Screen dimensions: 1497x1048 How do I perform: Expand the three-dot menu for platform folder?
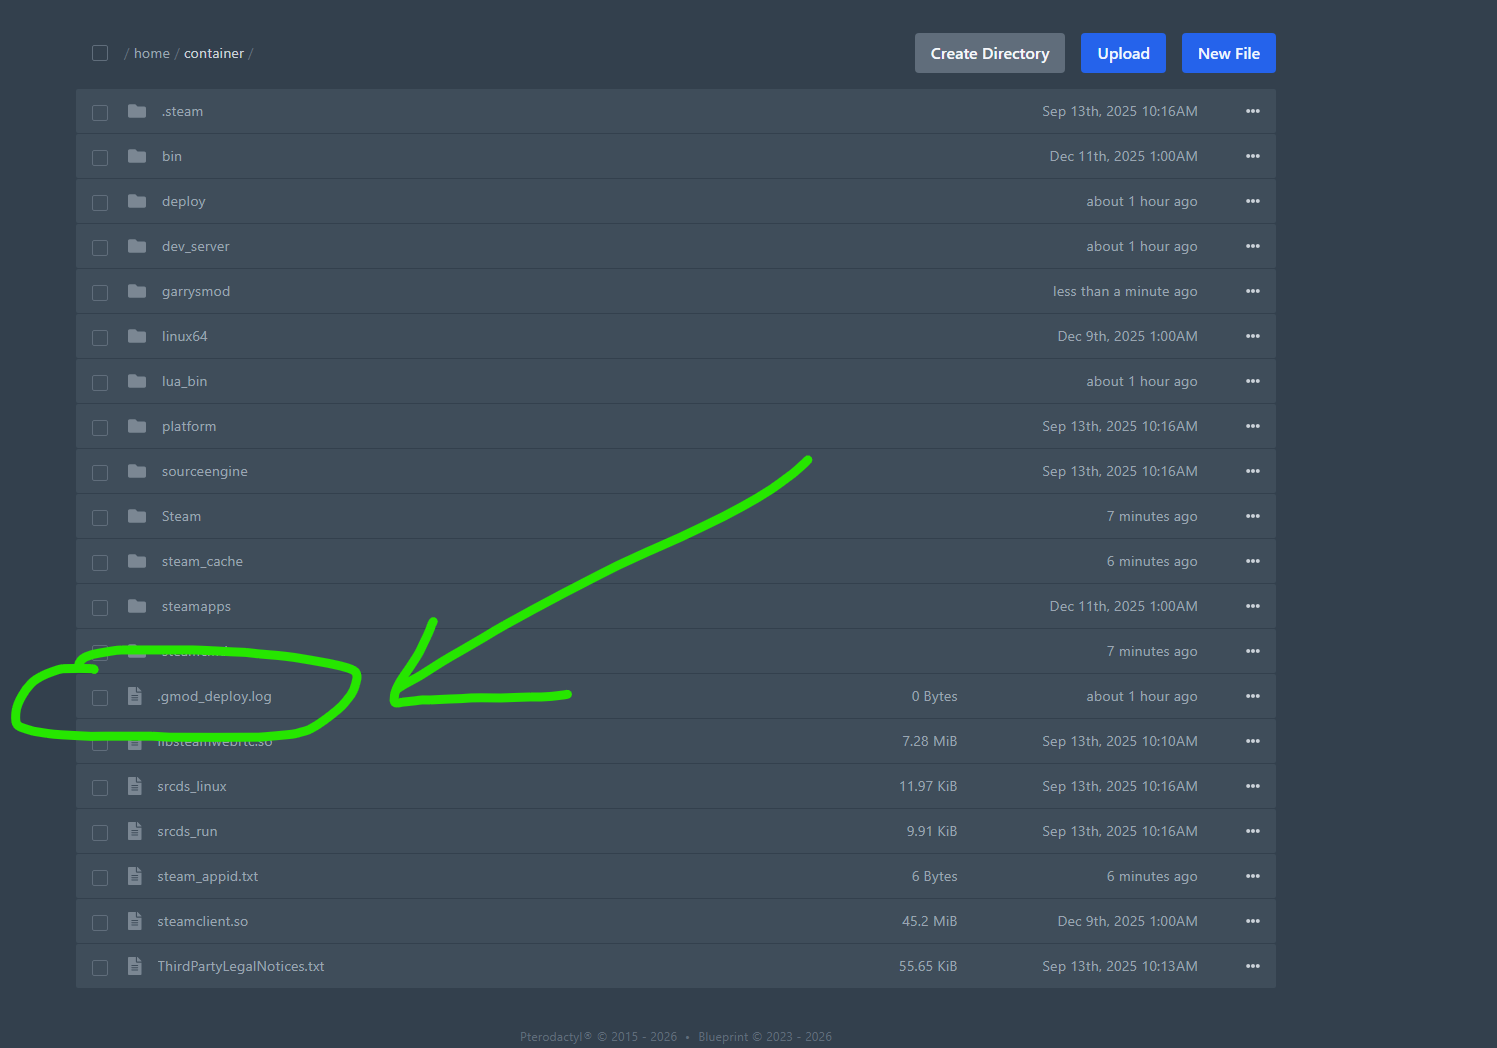1252,426
